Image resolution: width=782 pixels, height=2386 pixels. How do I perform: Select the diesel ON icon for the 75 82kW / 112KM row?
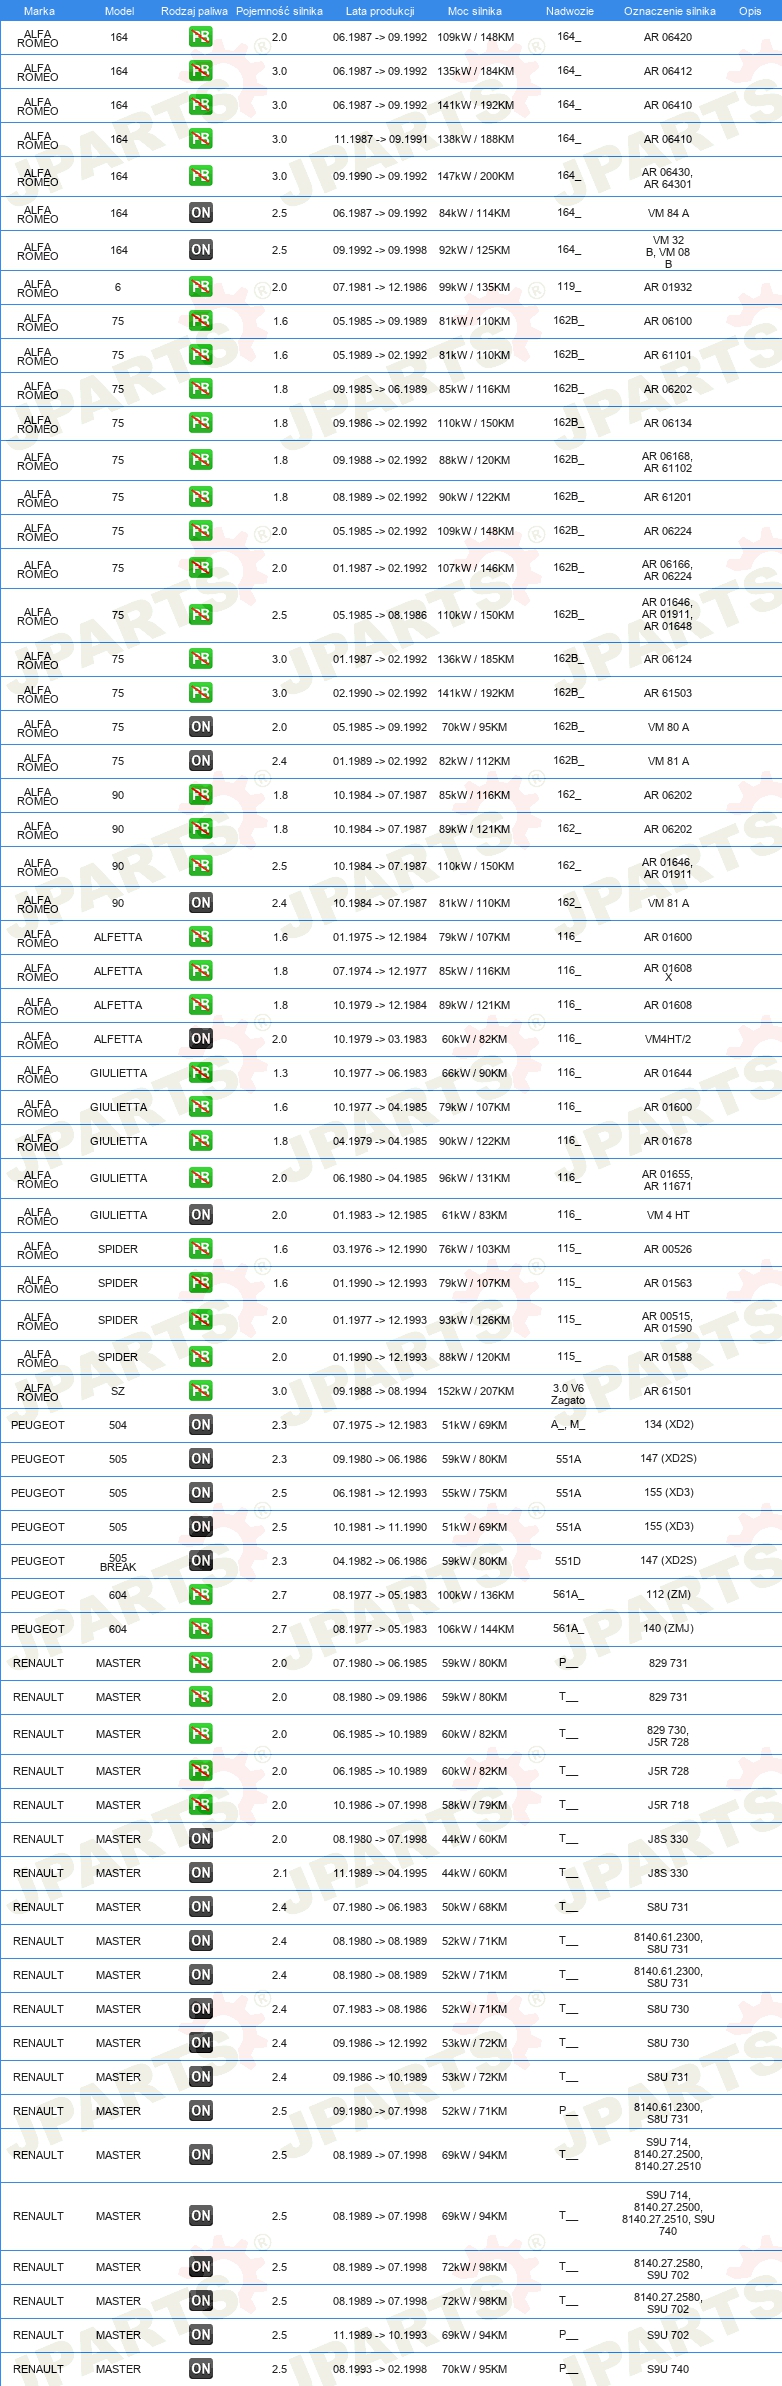pos(201,761)
